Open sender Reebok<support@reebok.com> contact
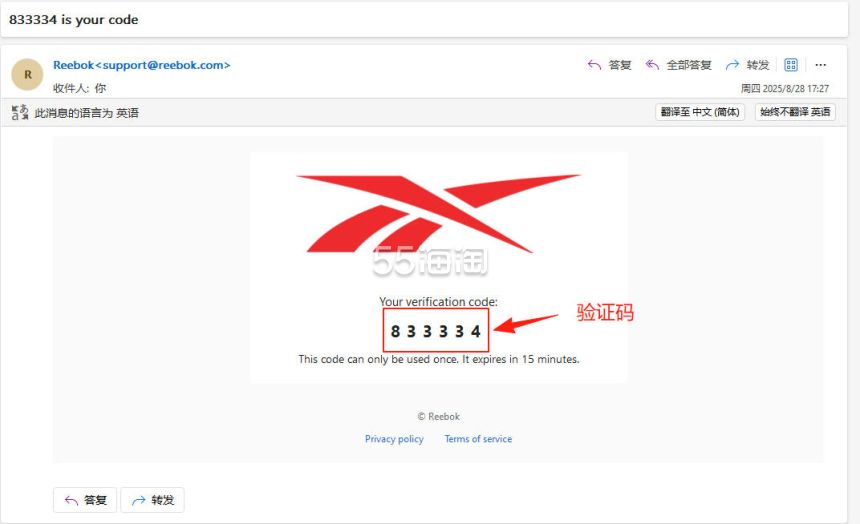Viewport: 860px width, 524px height. (x=141, y=65)
